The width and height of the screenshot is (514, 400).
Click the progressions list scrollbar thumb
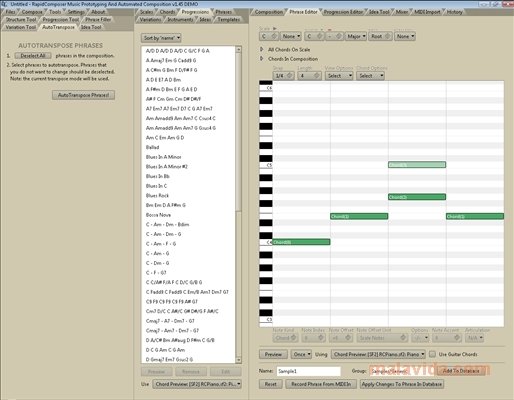pos(238,132)
